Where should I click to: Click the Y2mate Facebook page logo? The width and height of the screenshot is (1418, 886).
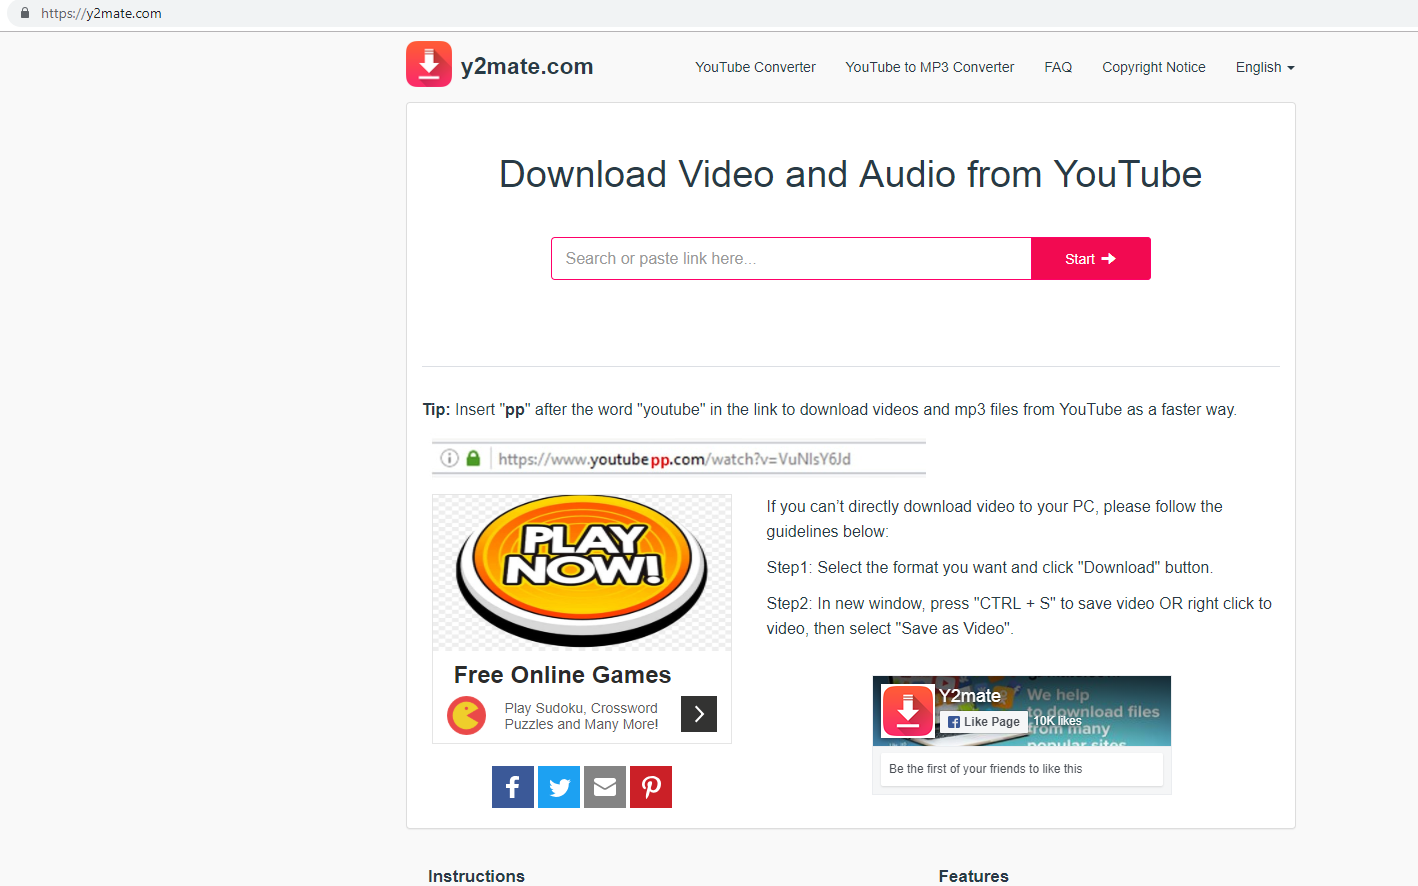point(908,711)
